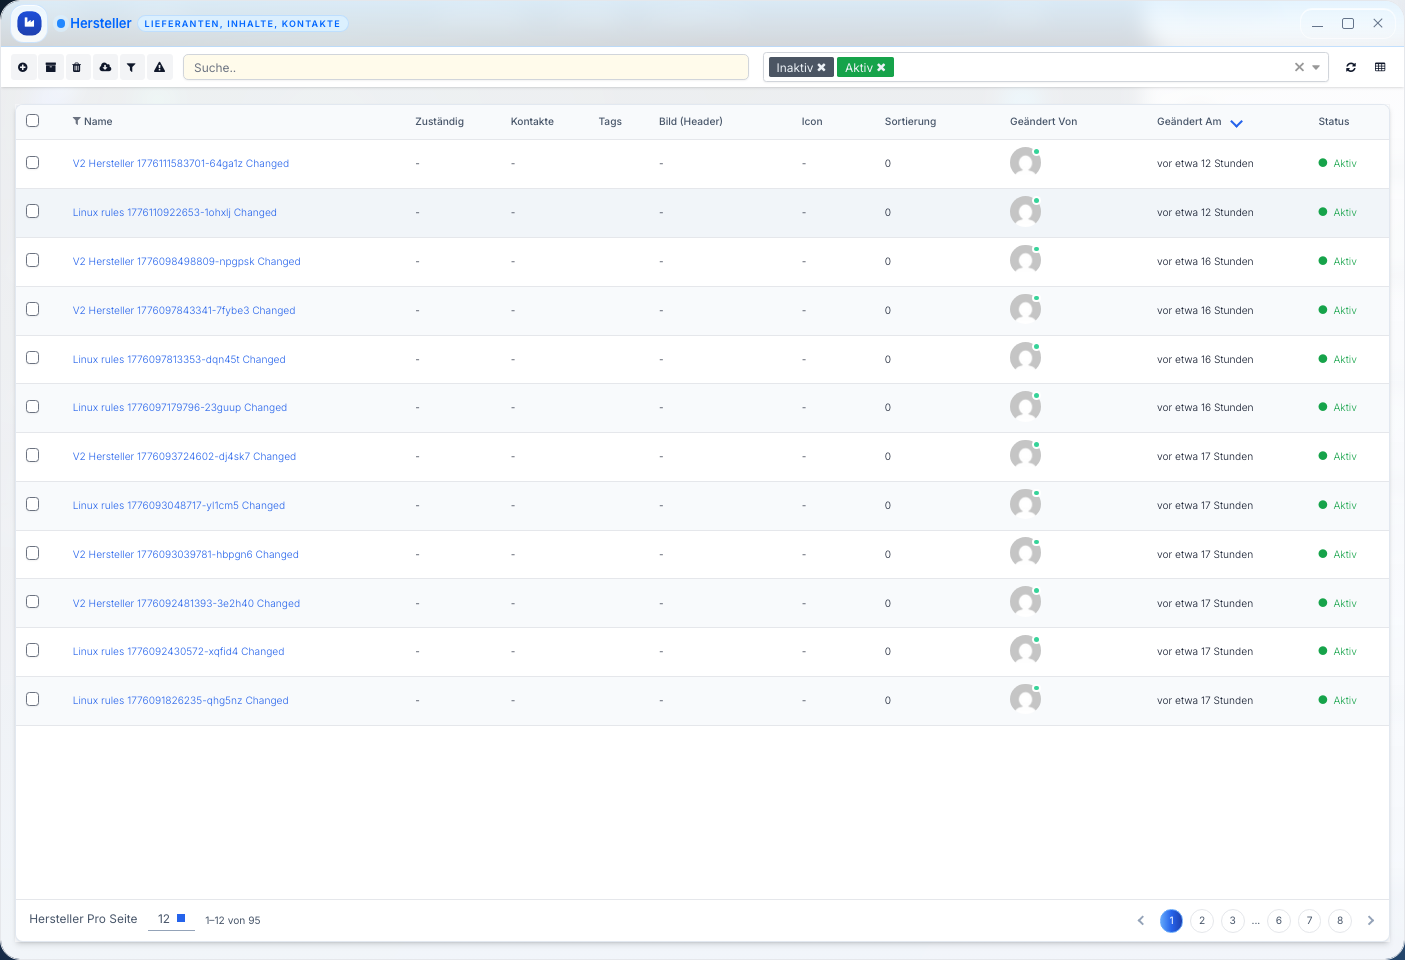This screenshot has height=960, width=1405.
Task: Go to the previous page arrow
Action: (1140, 921)
